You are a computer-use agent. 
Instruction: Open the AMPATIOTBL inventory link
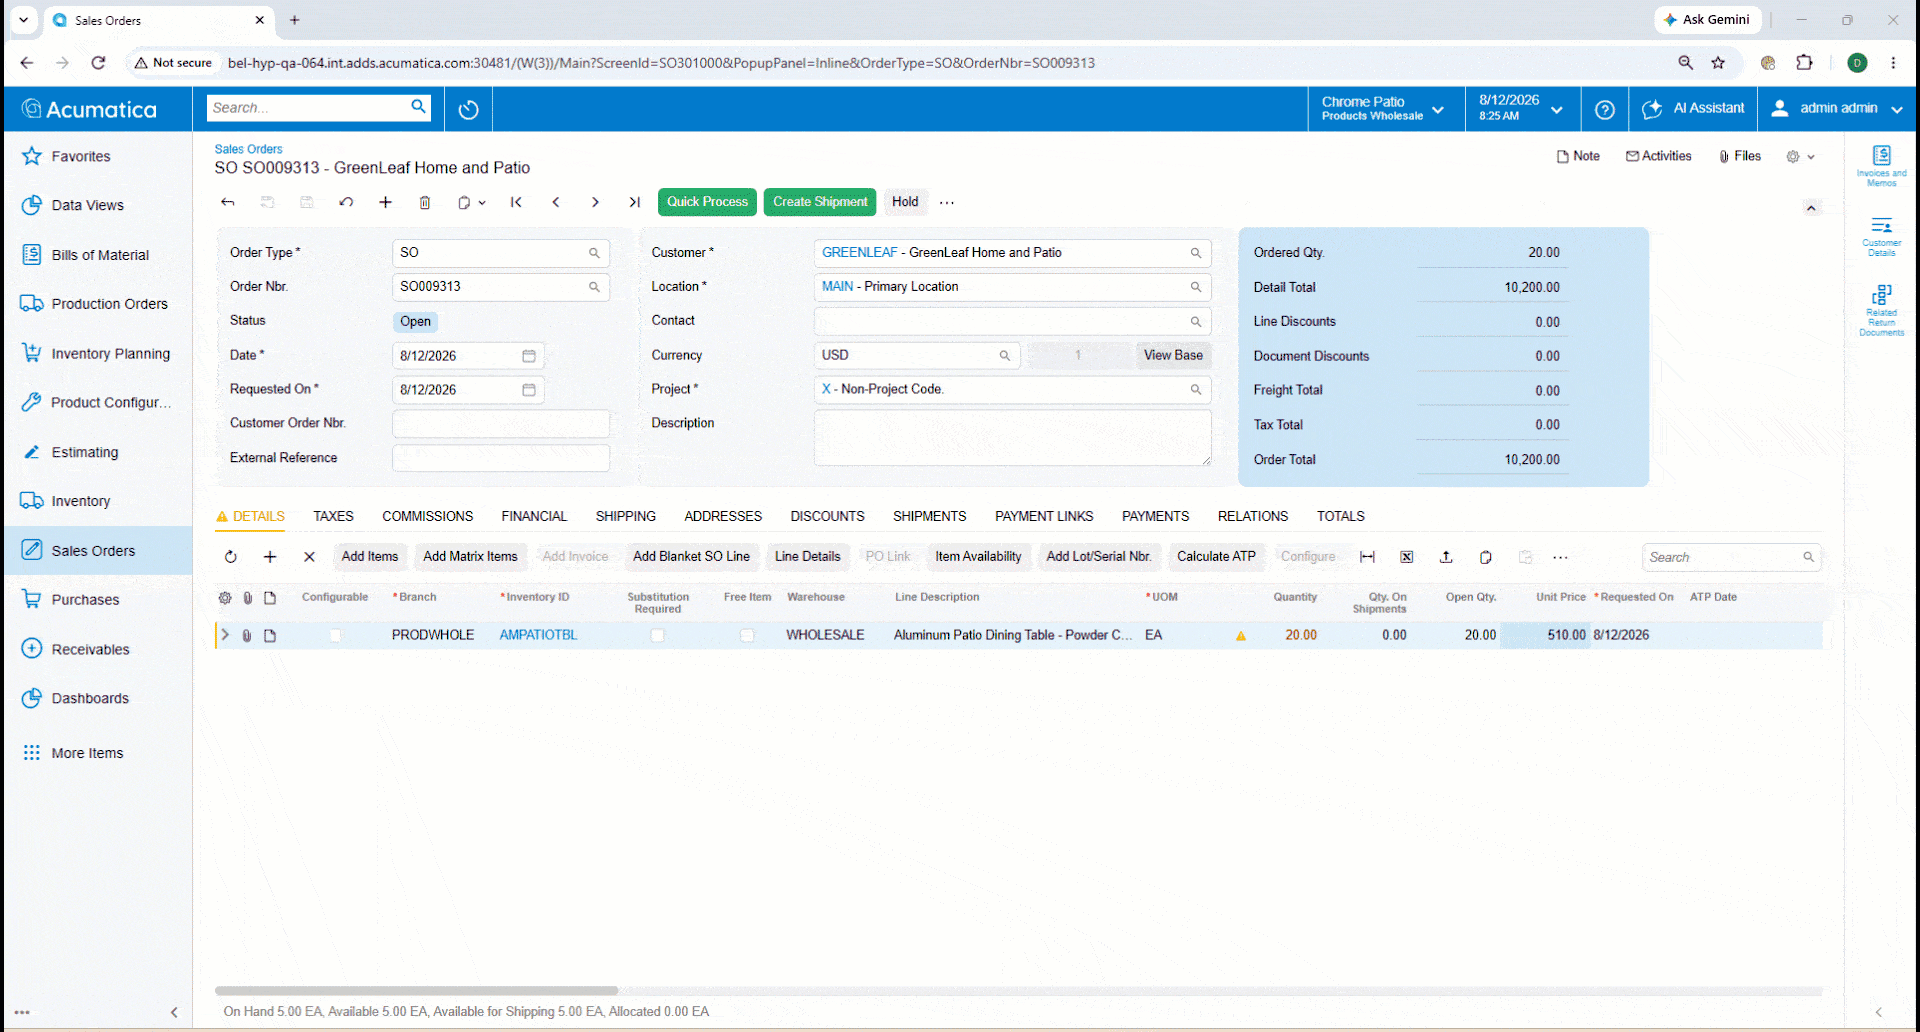tap(538, 635)
